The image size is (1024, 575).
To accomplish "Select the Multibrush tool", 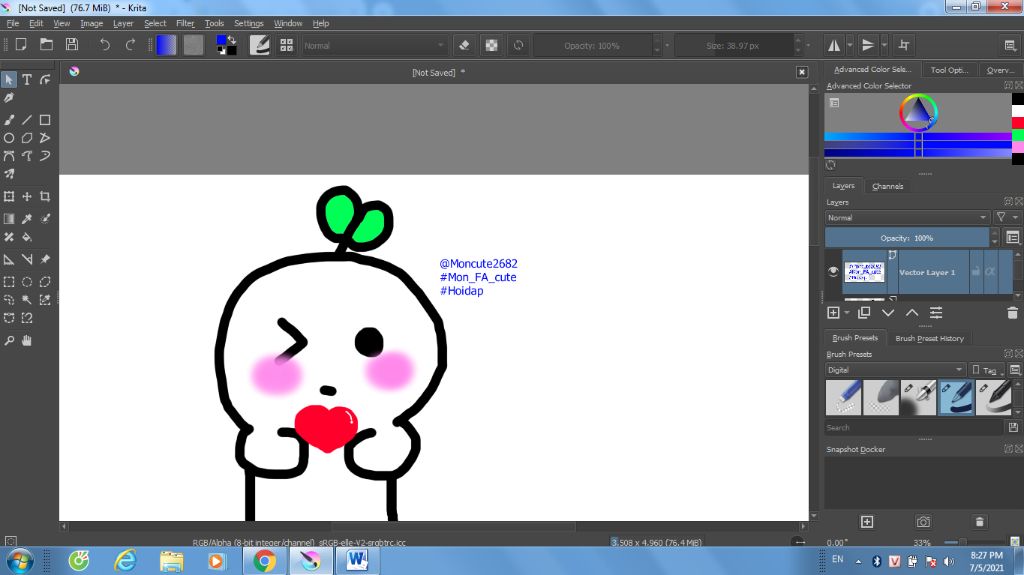I will [x=9, y=174].
